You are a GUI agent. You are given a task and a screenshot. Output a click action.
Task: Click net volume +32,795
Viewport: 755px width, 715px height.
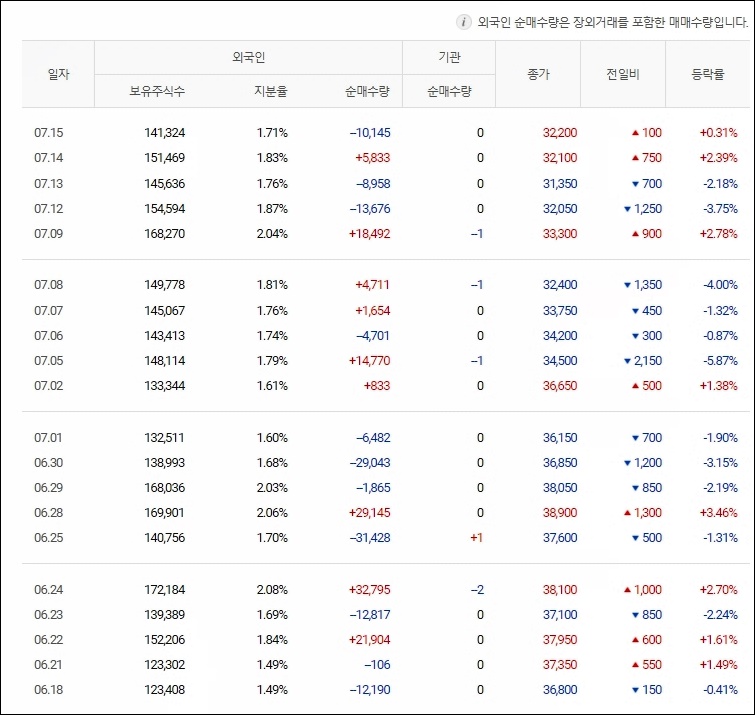(x=369, y=590)
